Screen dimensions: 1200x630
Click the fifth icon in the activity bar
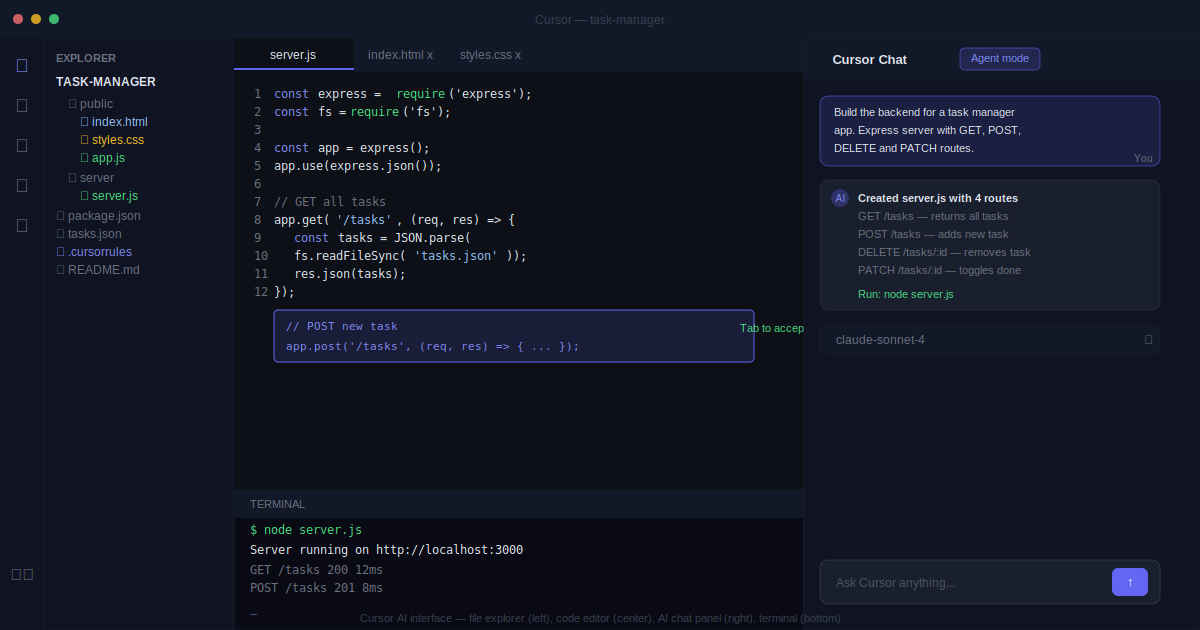(22, 225)
